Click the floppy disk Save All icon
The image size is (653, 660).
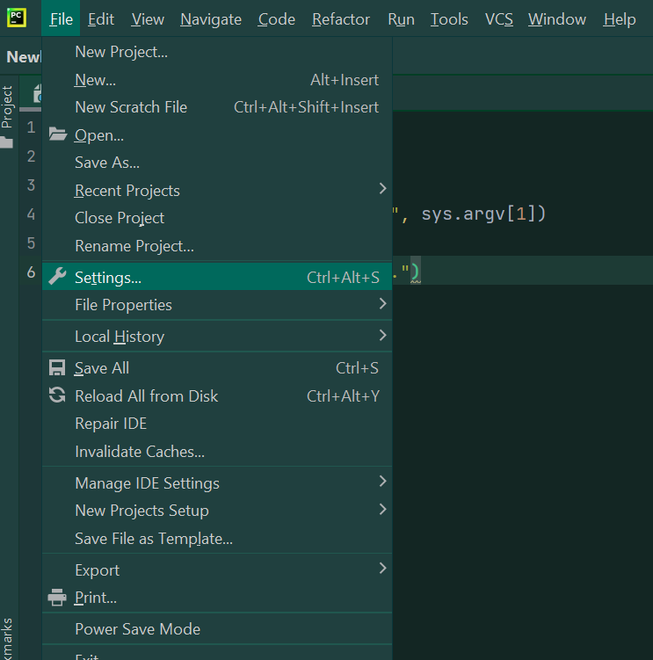pyautogui.click(x=57, y=368)
